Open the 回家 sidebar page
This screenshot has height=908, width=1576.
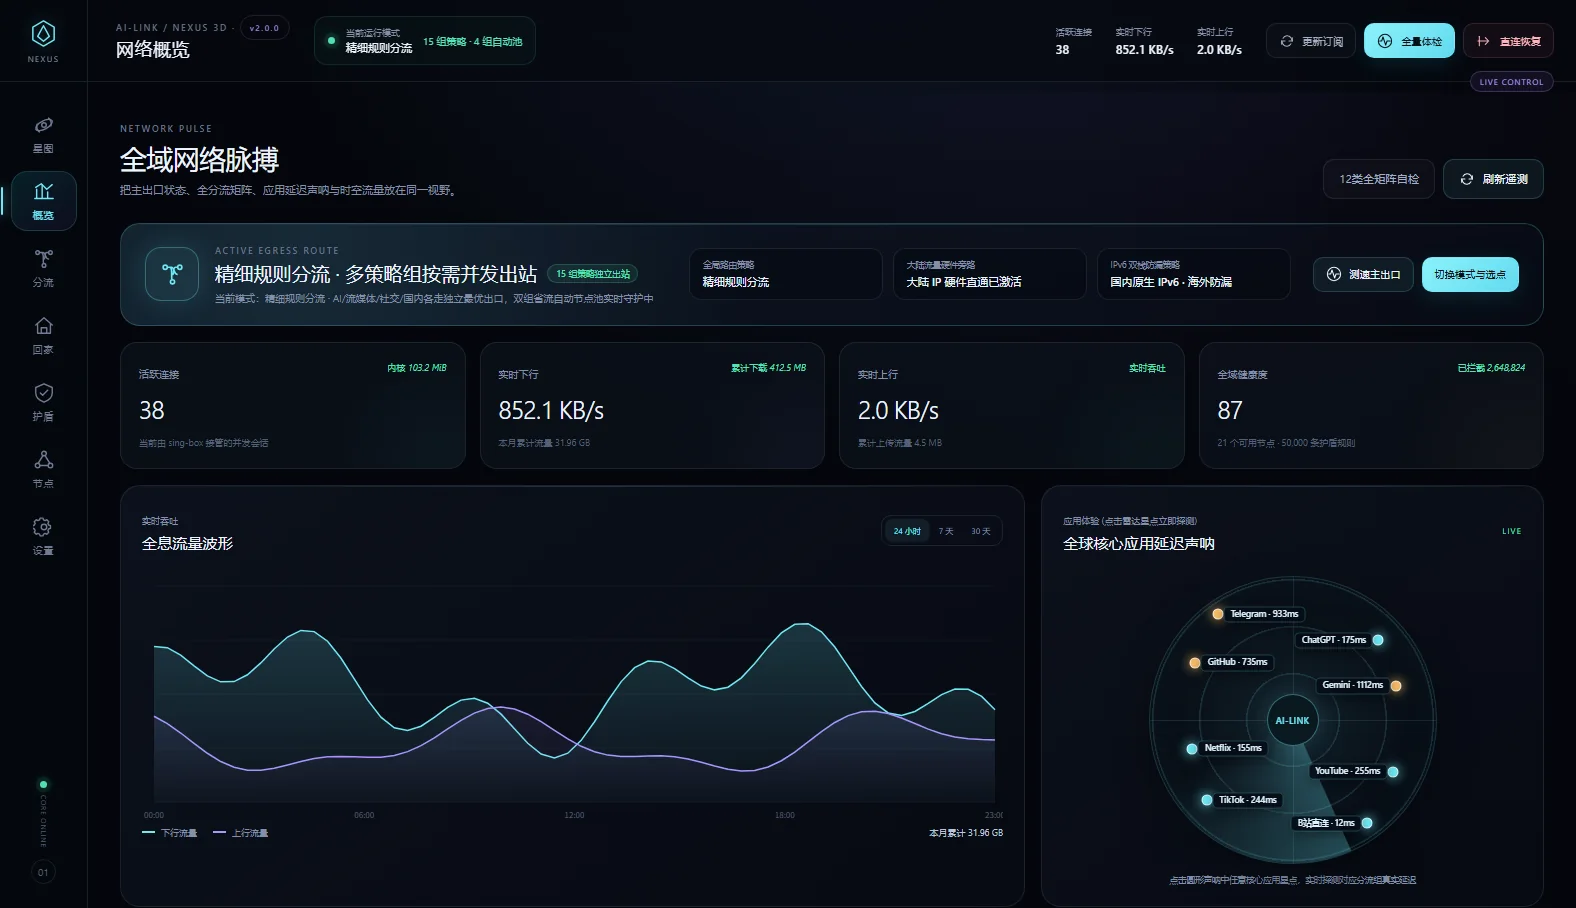click(43, 335)
